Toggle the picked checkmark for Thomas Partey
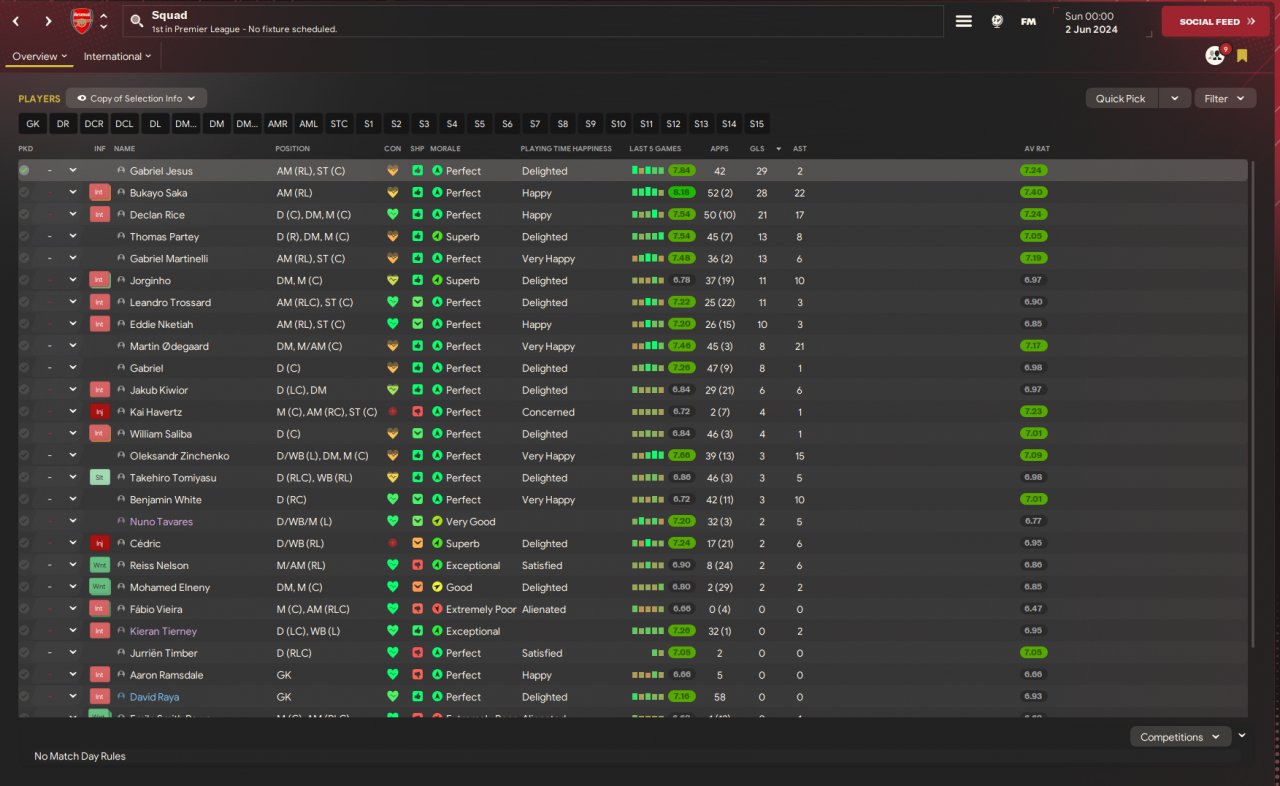The height and width of the screenshot is (786, 1280). coord(24,237)
